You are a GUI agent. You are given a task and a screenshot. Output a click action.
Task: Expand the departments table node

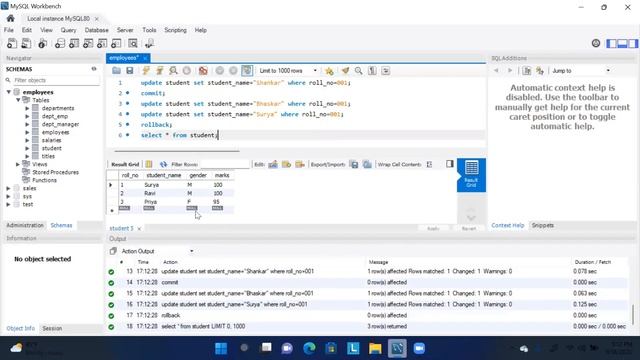(x=27, y=108)
